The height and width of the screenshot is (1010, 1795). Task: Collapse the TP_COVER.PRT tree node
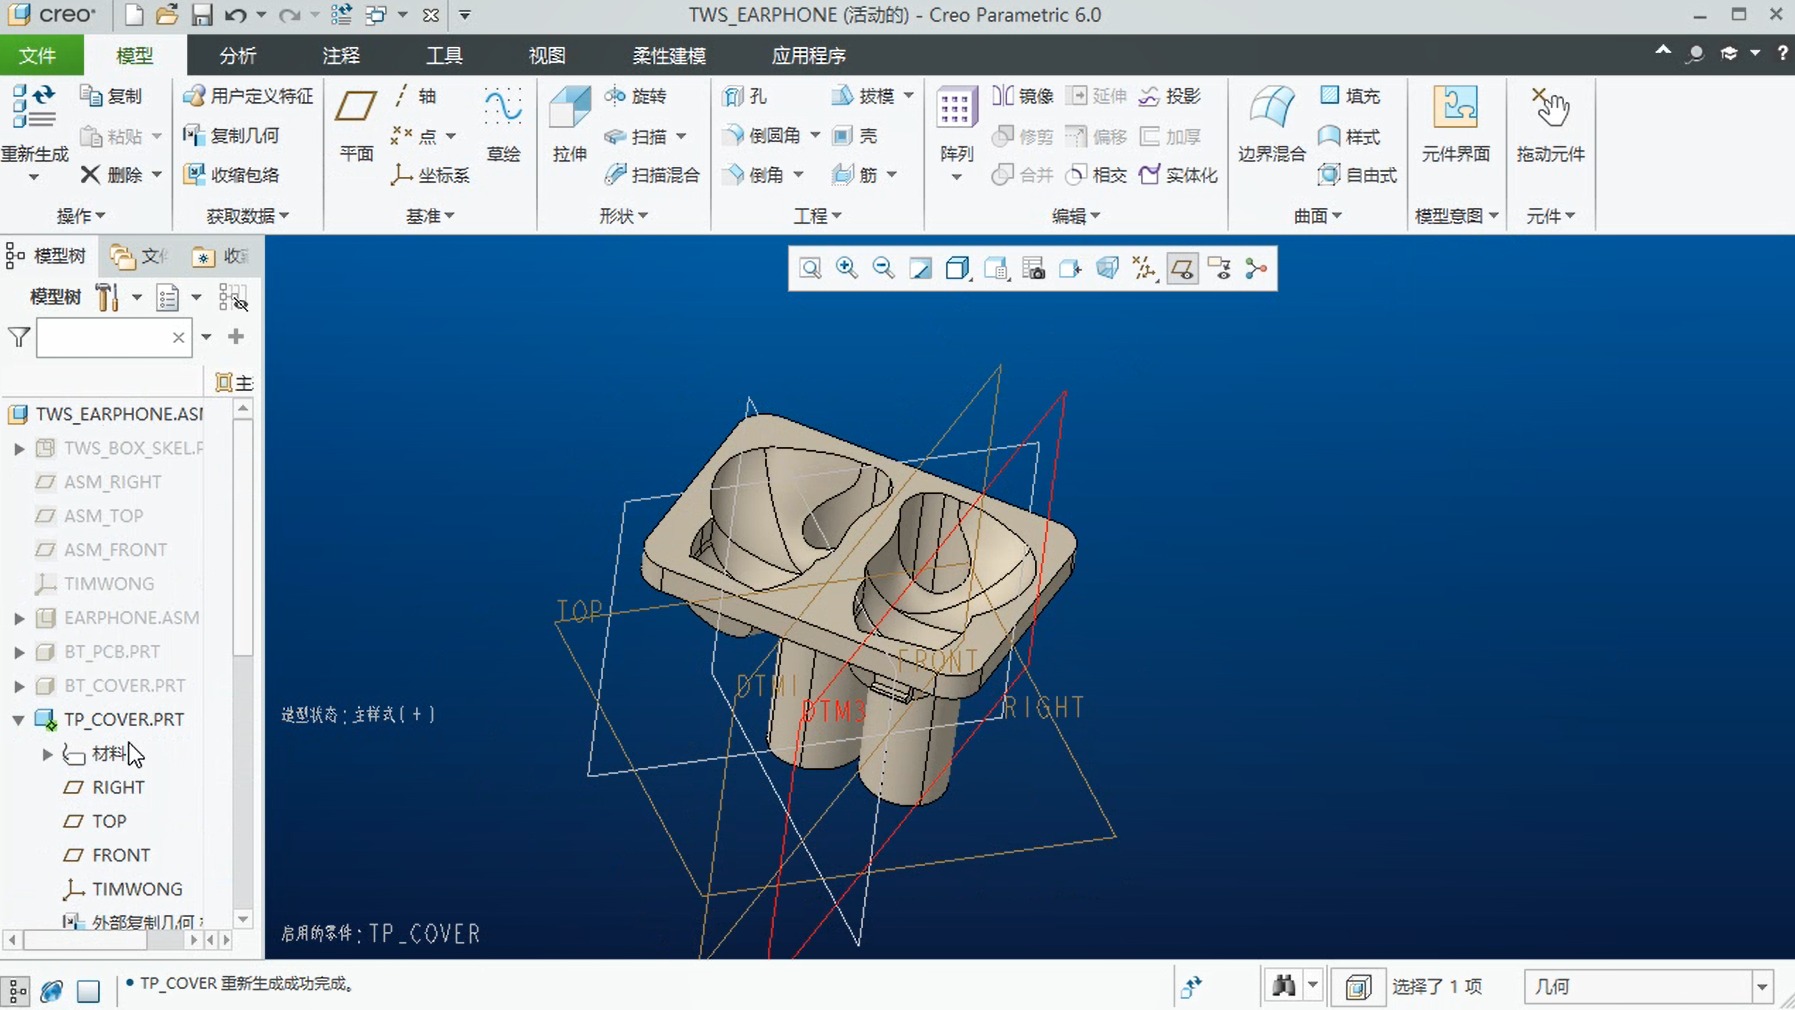click(x=19, y=720)
